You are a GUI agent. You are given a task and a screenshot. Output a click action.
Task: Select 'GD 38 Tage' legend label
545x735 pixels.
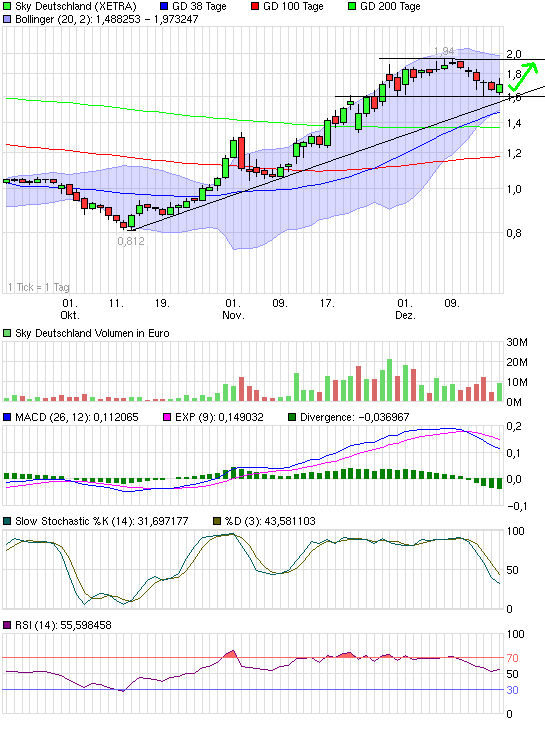(199, 7)
